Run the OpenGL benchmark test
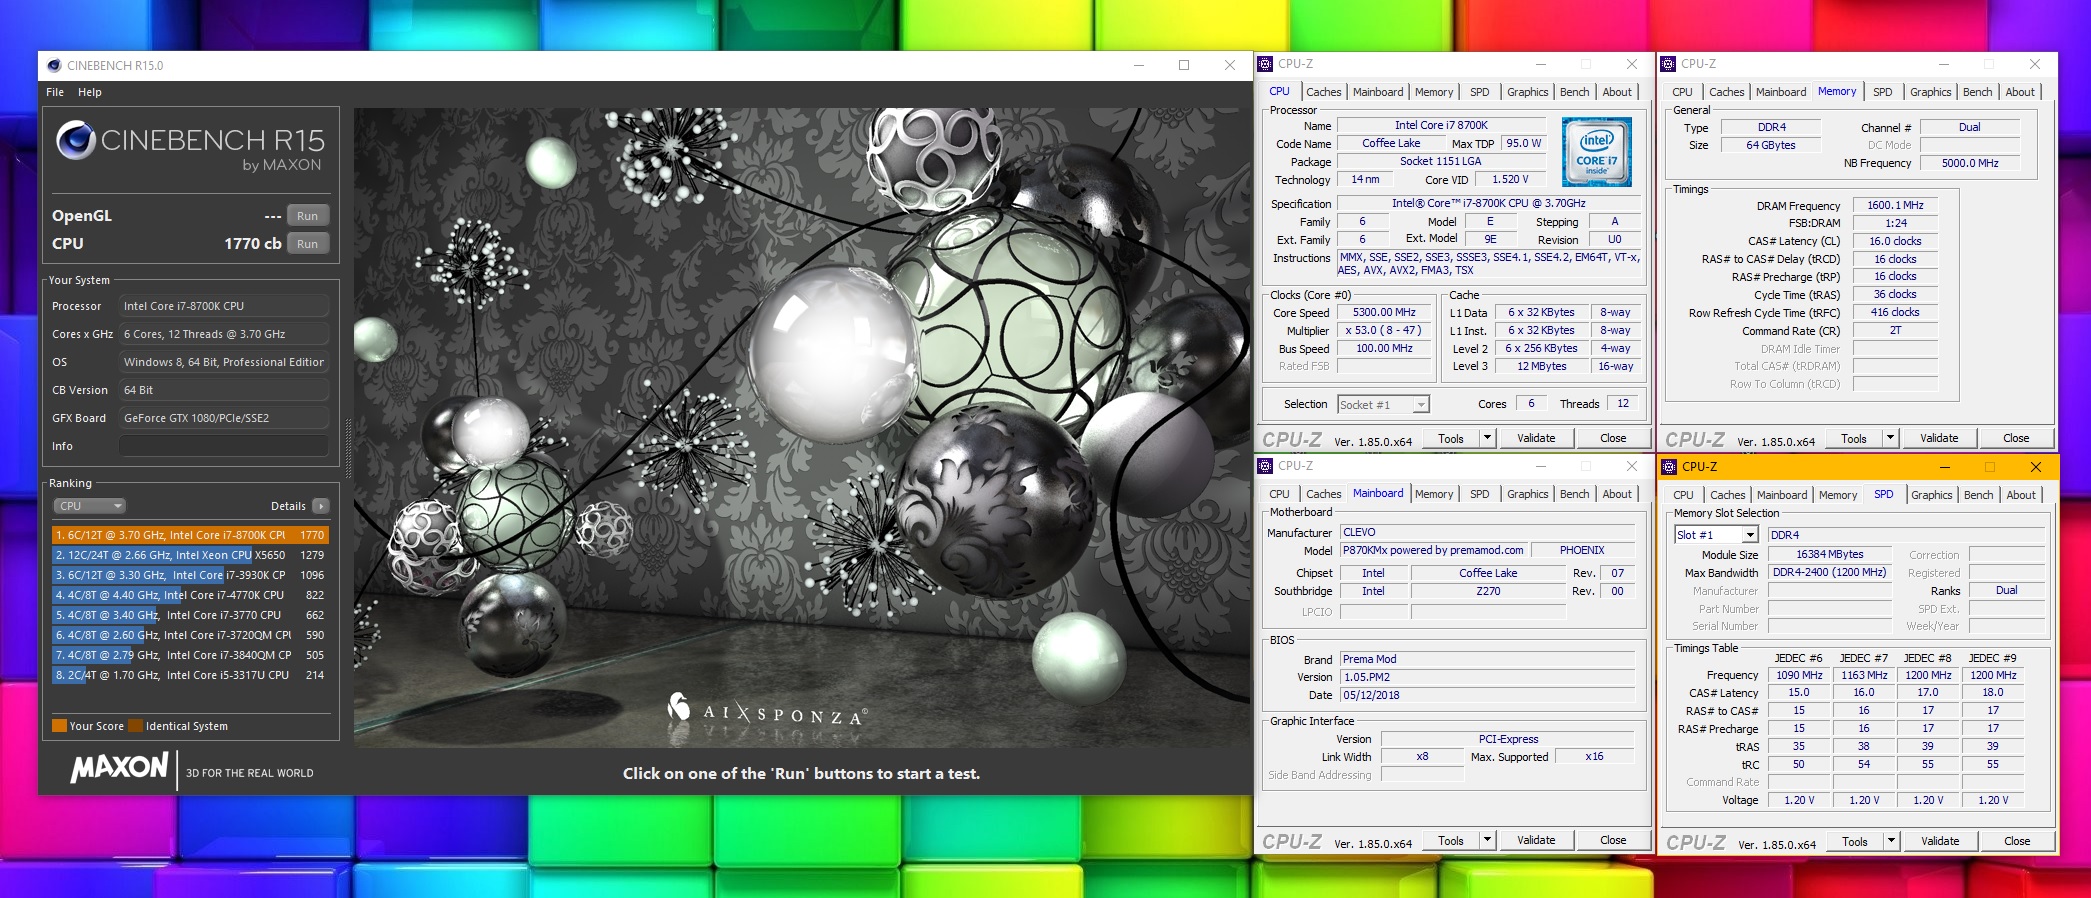2091x898 pixels. [307, 216]
